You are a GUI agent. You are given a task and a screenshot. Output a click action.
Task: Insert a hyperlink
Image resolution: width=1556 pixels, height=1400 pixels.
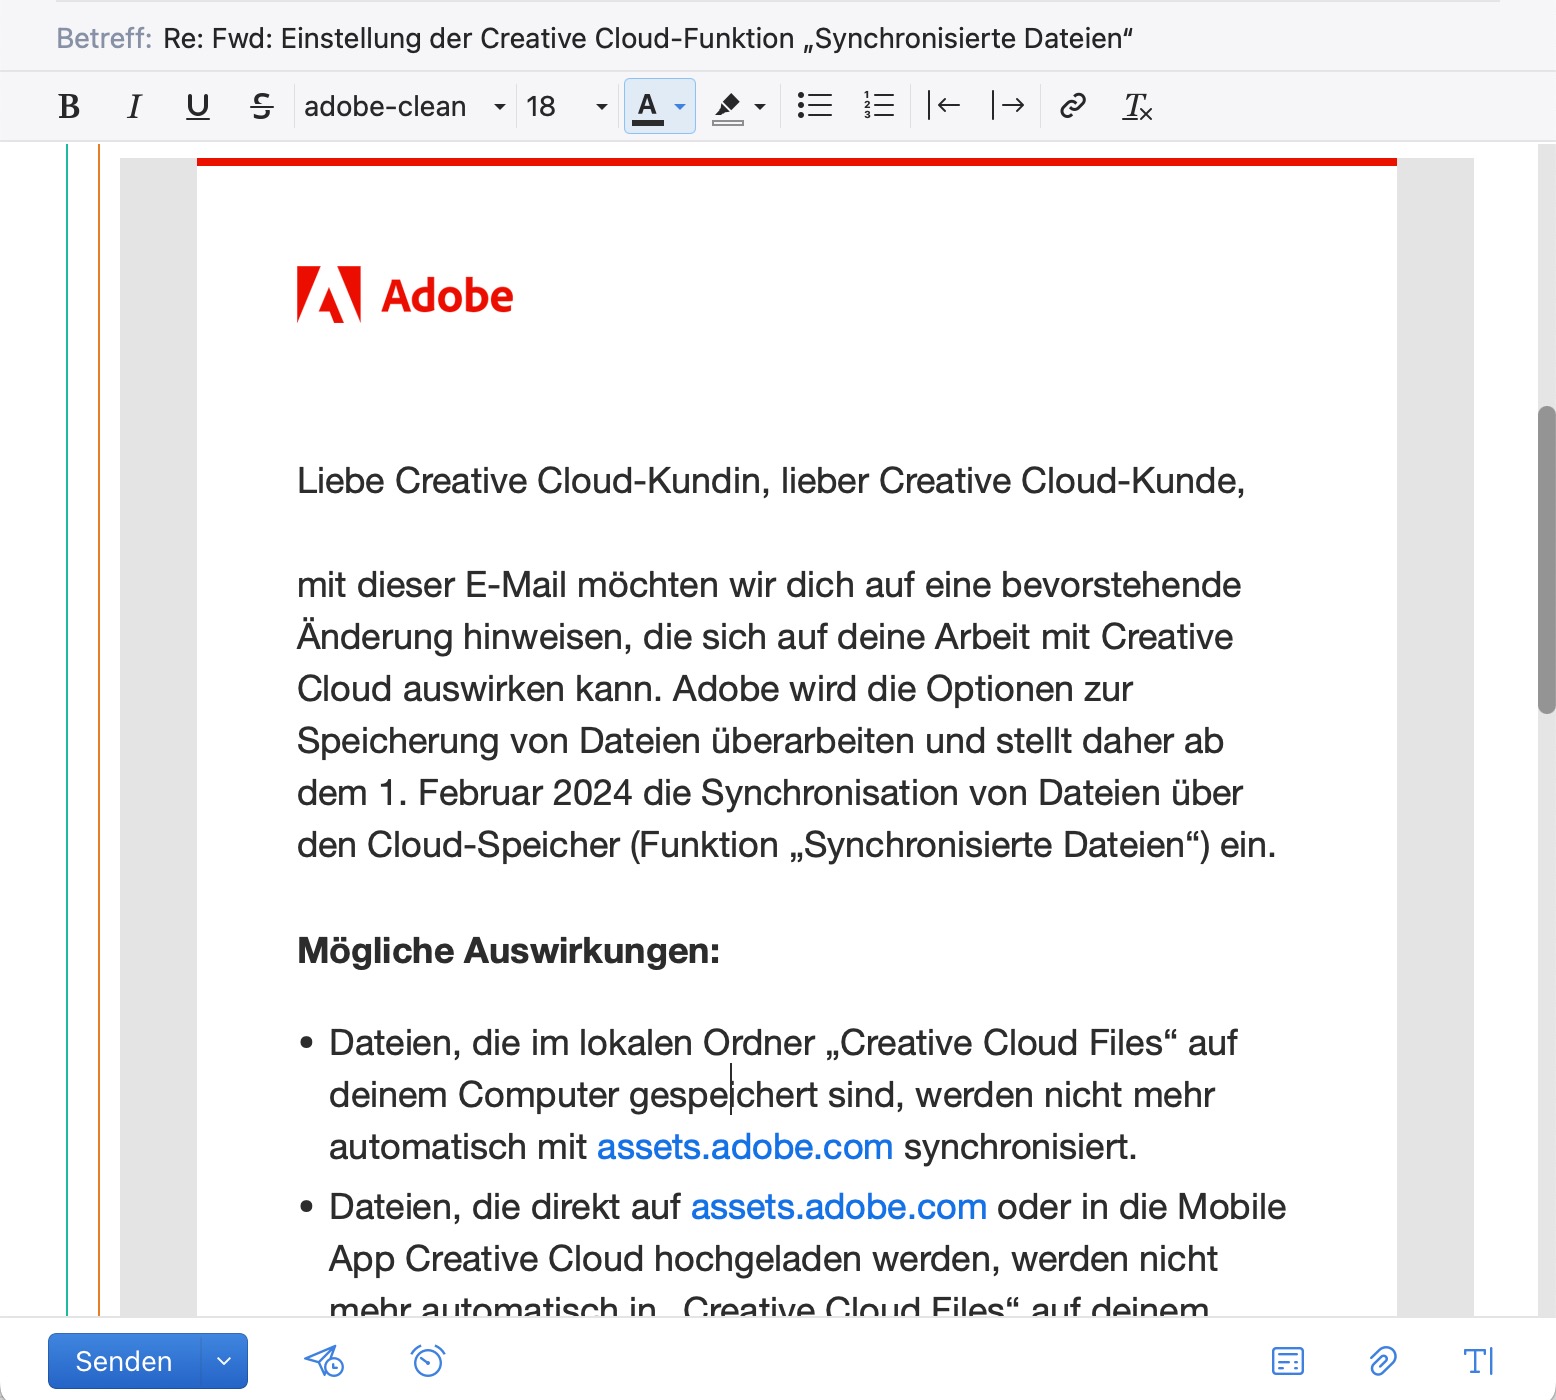(x=1072, y=106)
